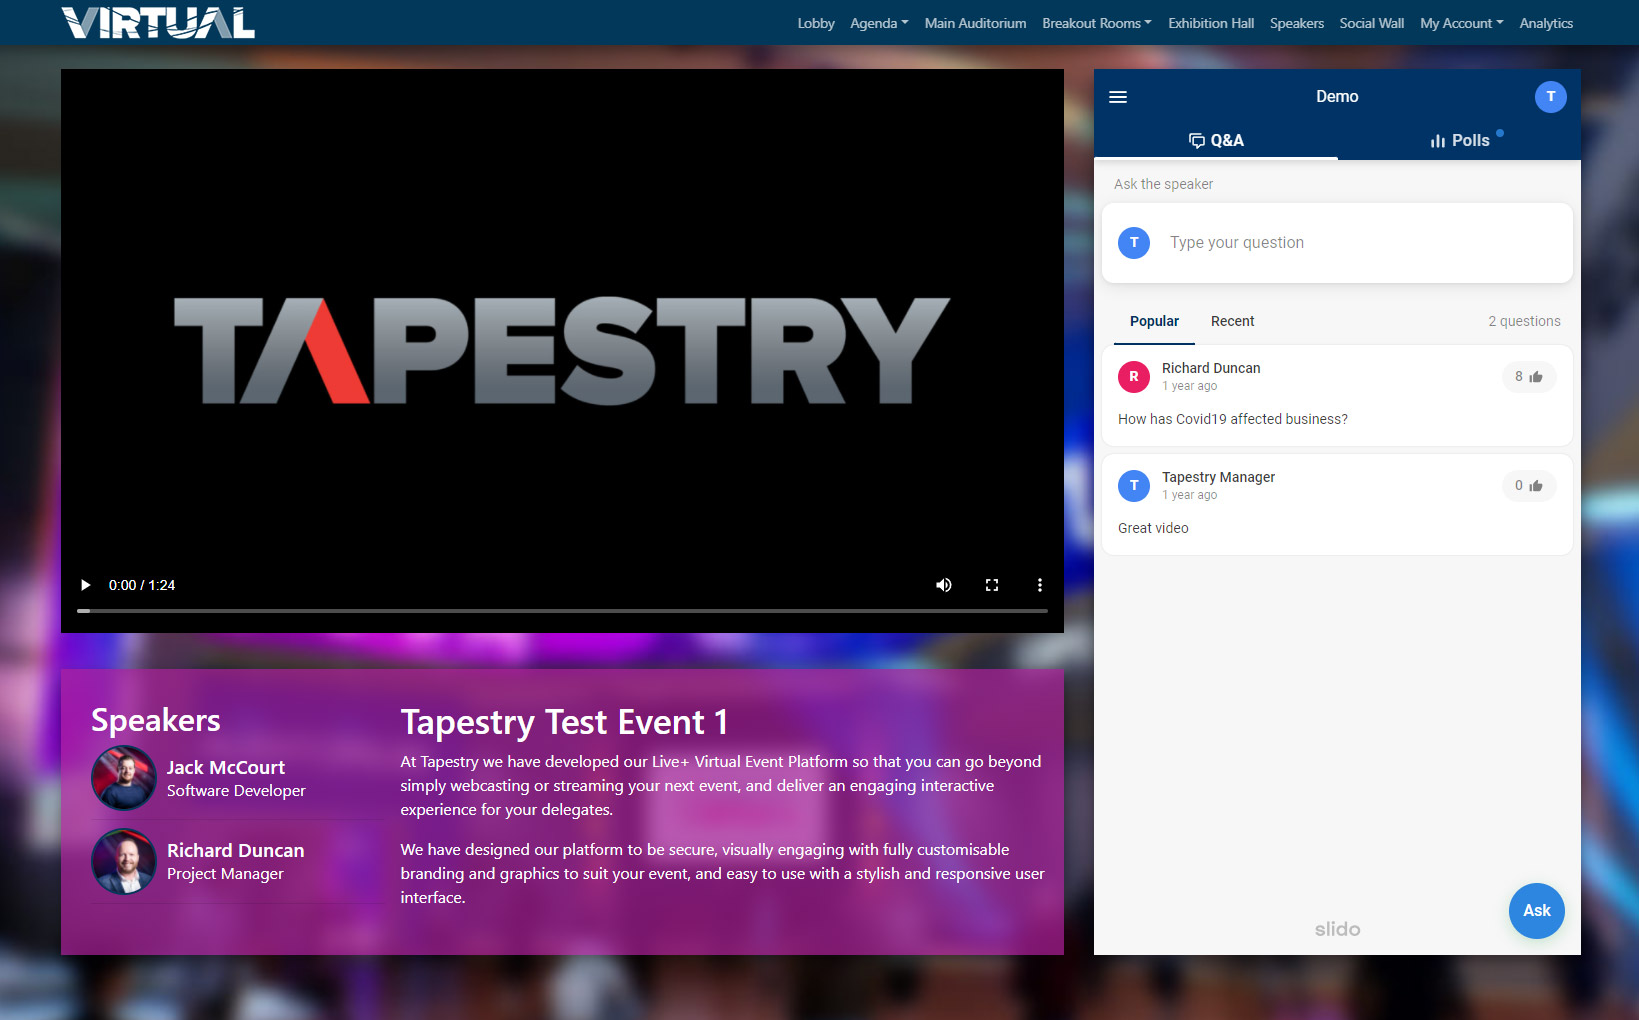Image resolution: width=1639 pixels, height=1020 pixels.
Task: Open Richard Duncan speaker name
Action: [236, 850]
